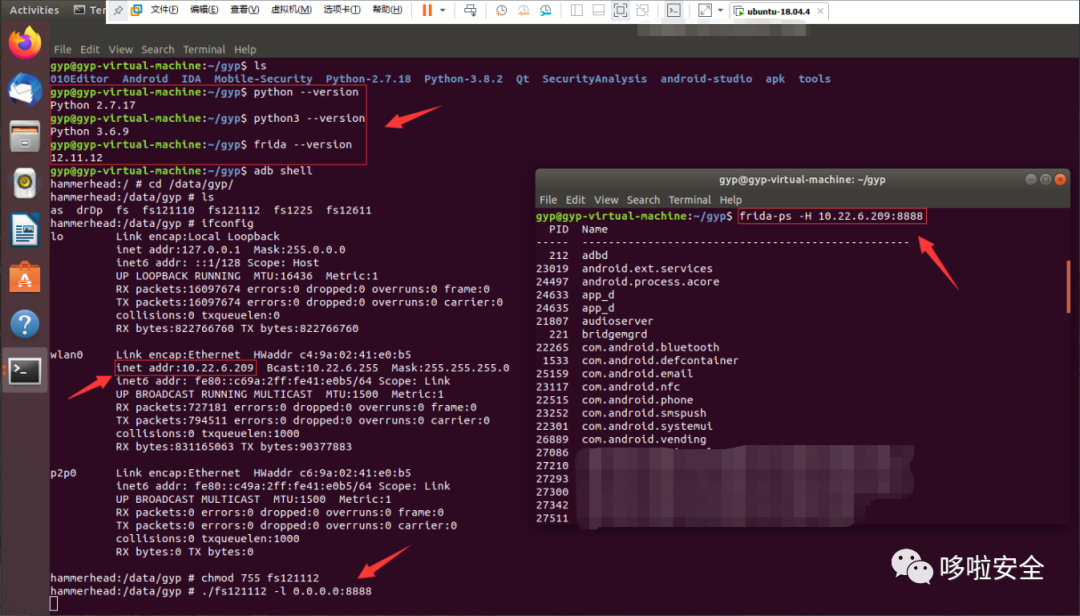This screenshot has width=1080, height=616.
Task: Launch LibreOffice Writer from the dock
Action: (x=25, y=229)
